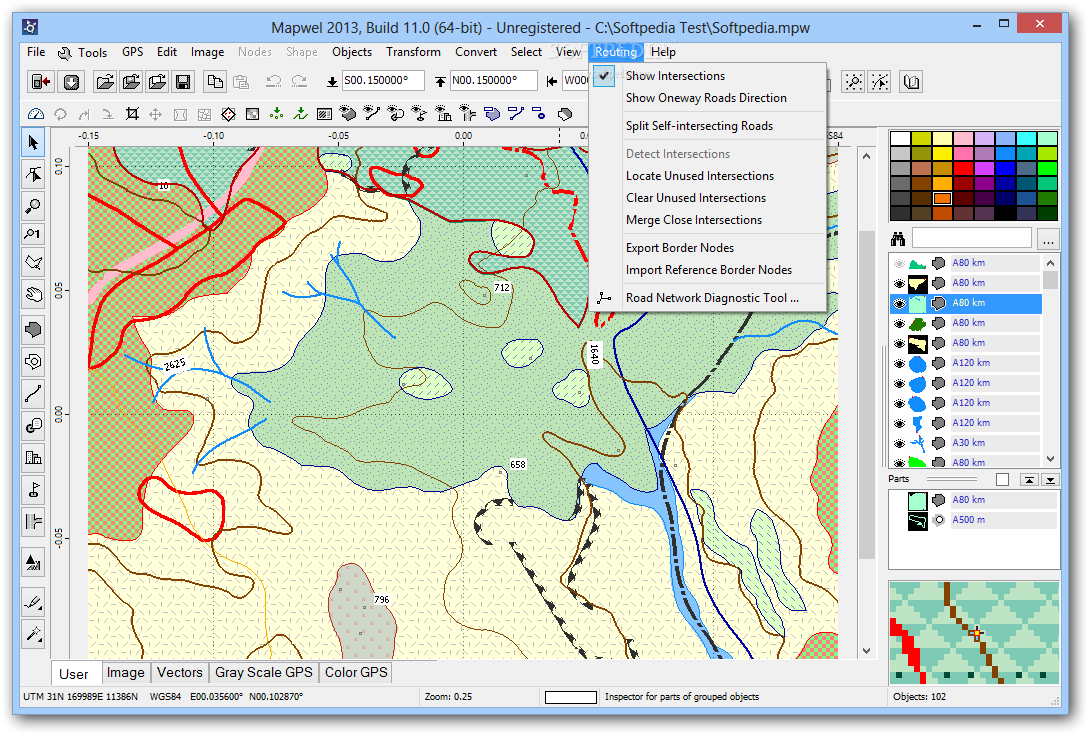Click Export Border Nodes entry
Viewport: 1089px width, 735px height.
coord(680,248)
